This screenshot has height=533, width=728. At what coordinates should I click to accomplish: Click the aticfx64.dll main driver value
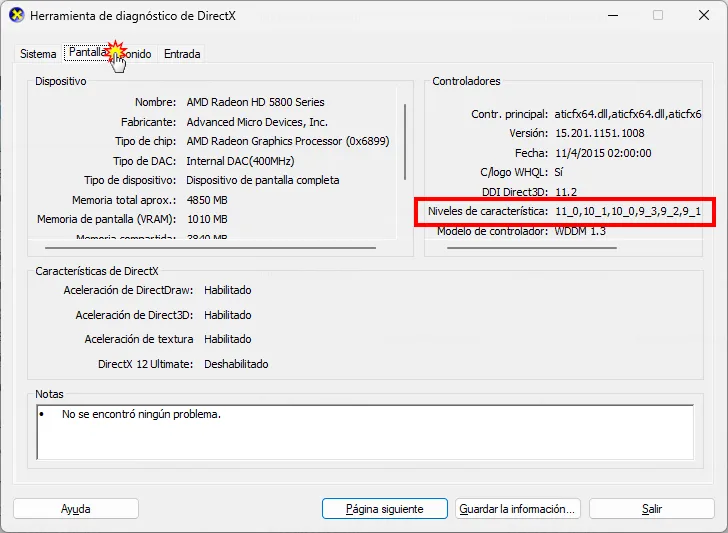tap(628, 114)
